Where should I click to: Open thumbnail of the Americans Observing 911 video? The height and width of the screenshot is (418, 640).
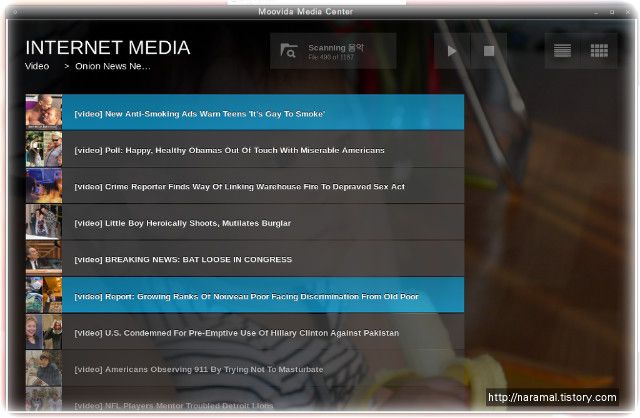click(44, 369)
